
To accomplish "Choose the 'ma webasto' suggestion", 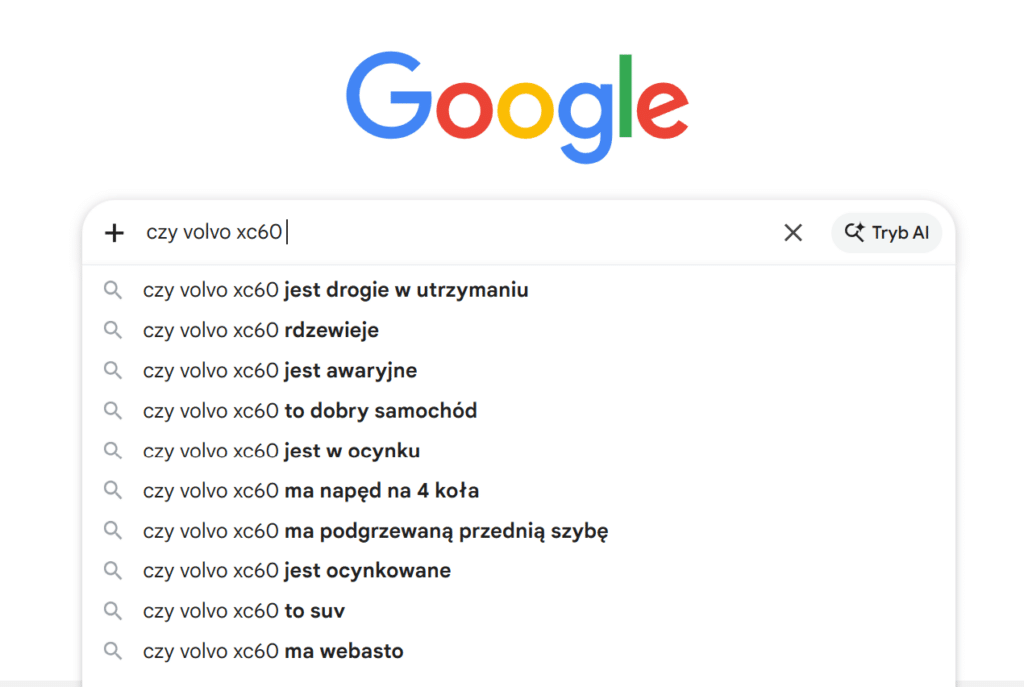I will tap(273, 651).
